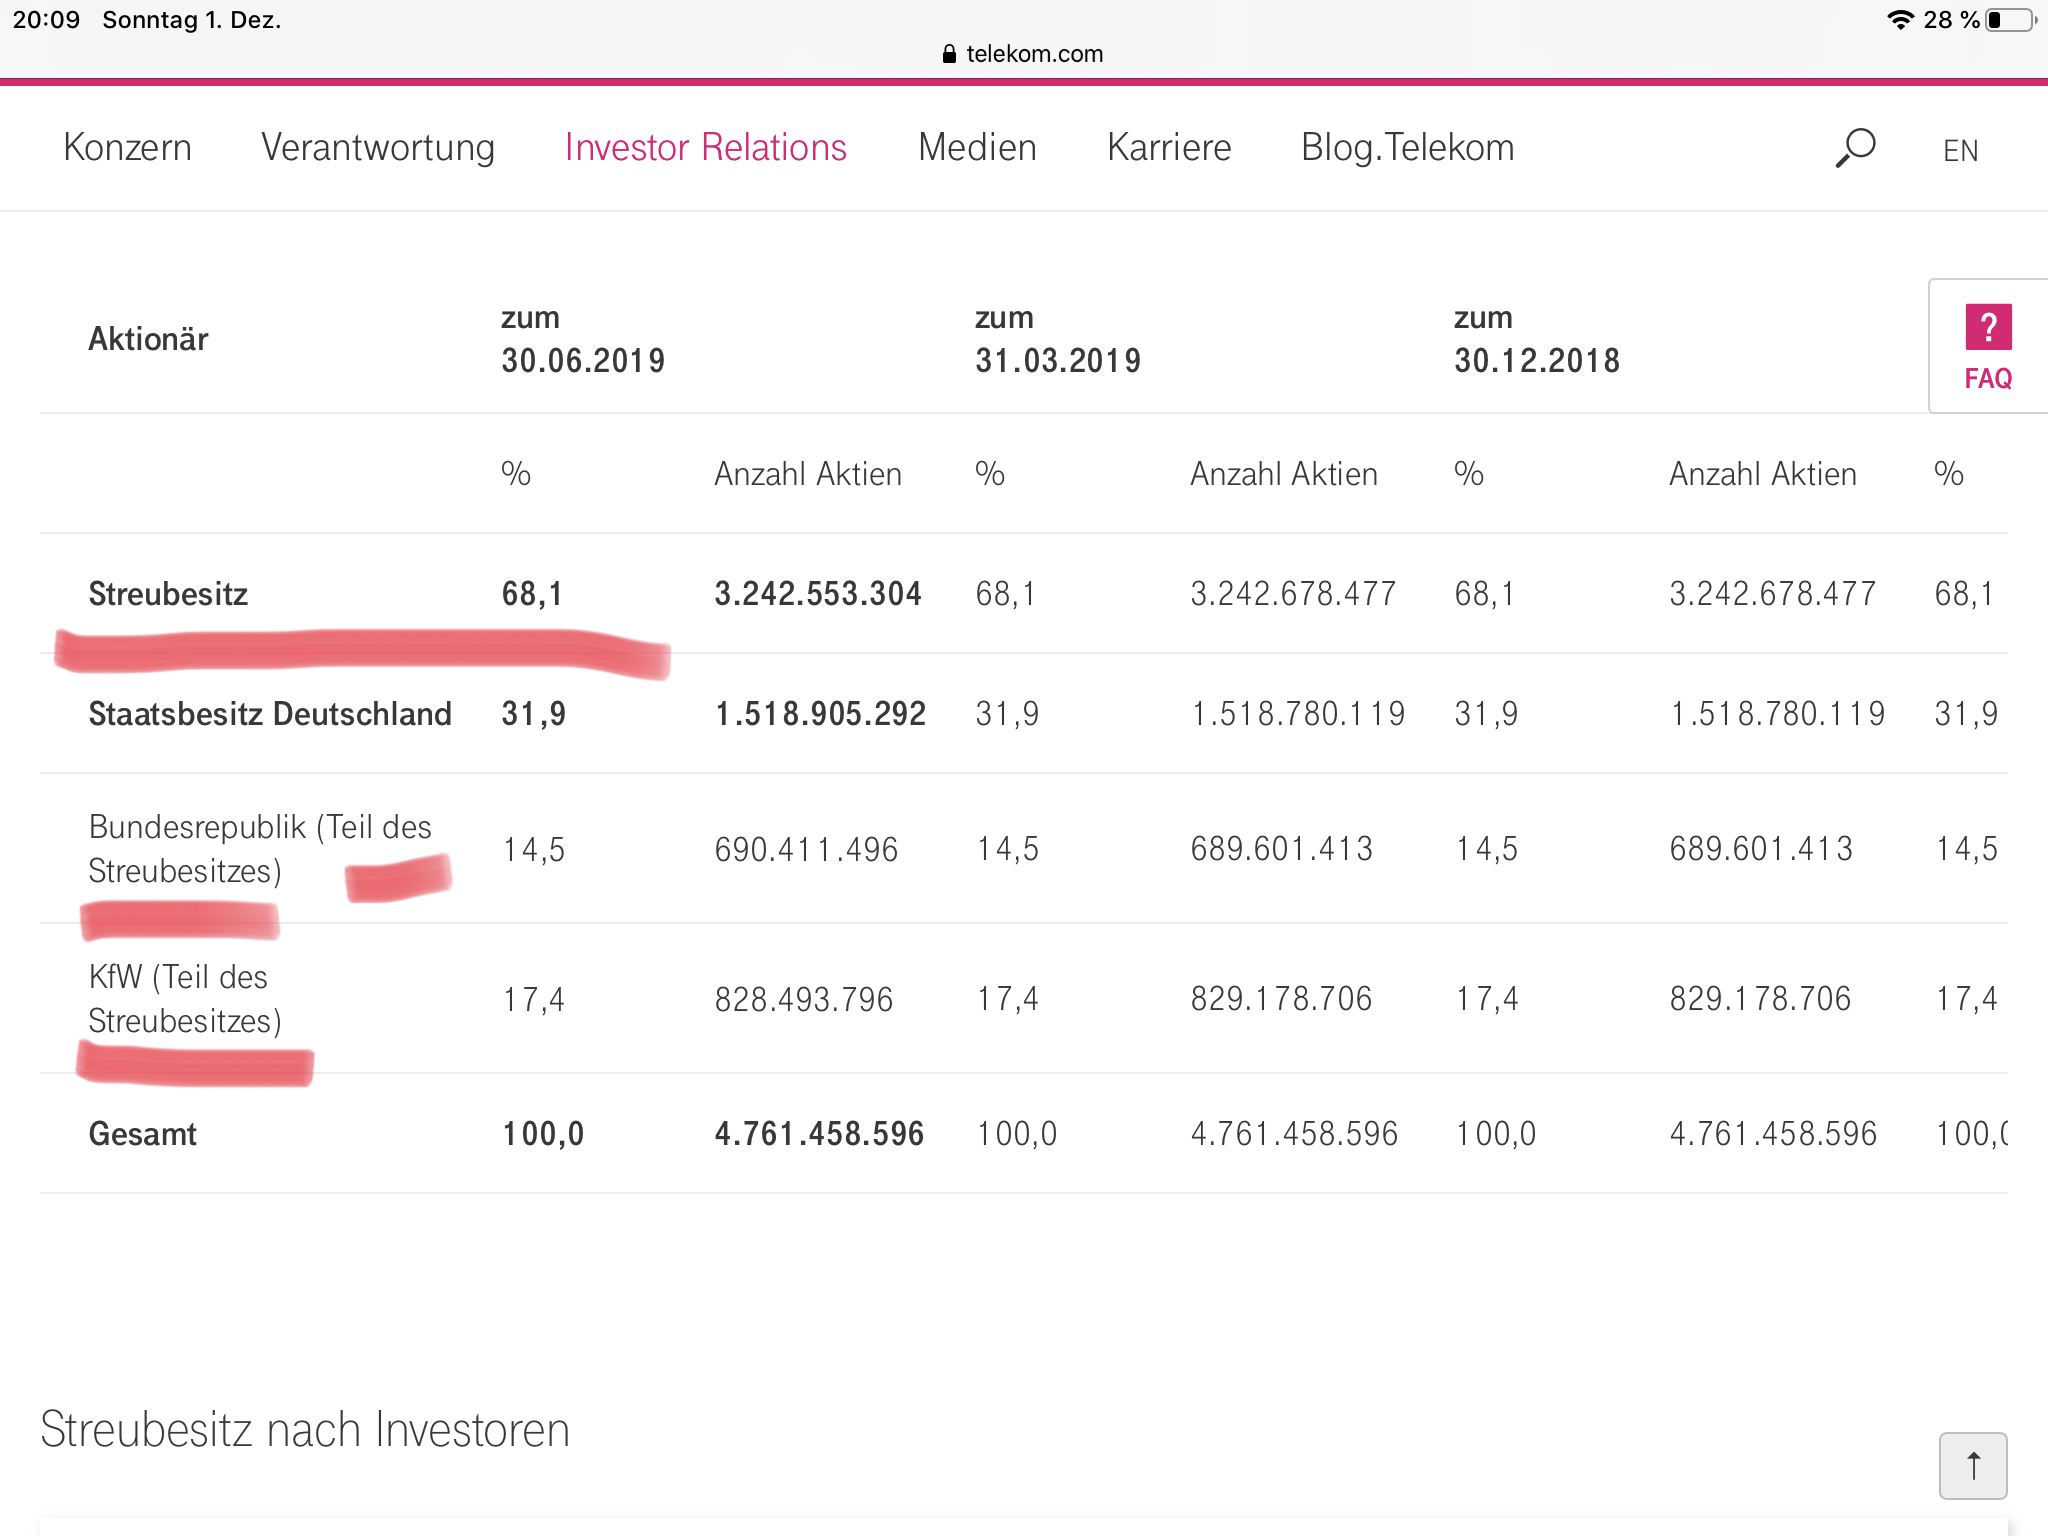Image resolution: width=2048 pixels, height=1536 pixels.
Task: Click the Streubesitz nach Investoren heading
Action: coord(304,1429)
